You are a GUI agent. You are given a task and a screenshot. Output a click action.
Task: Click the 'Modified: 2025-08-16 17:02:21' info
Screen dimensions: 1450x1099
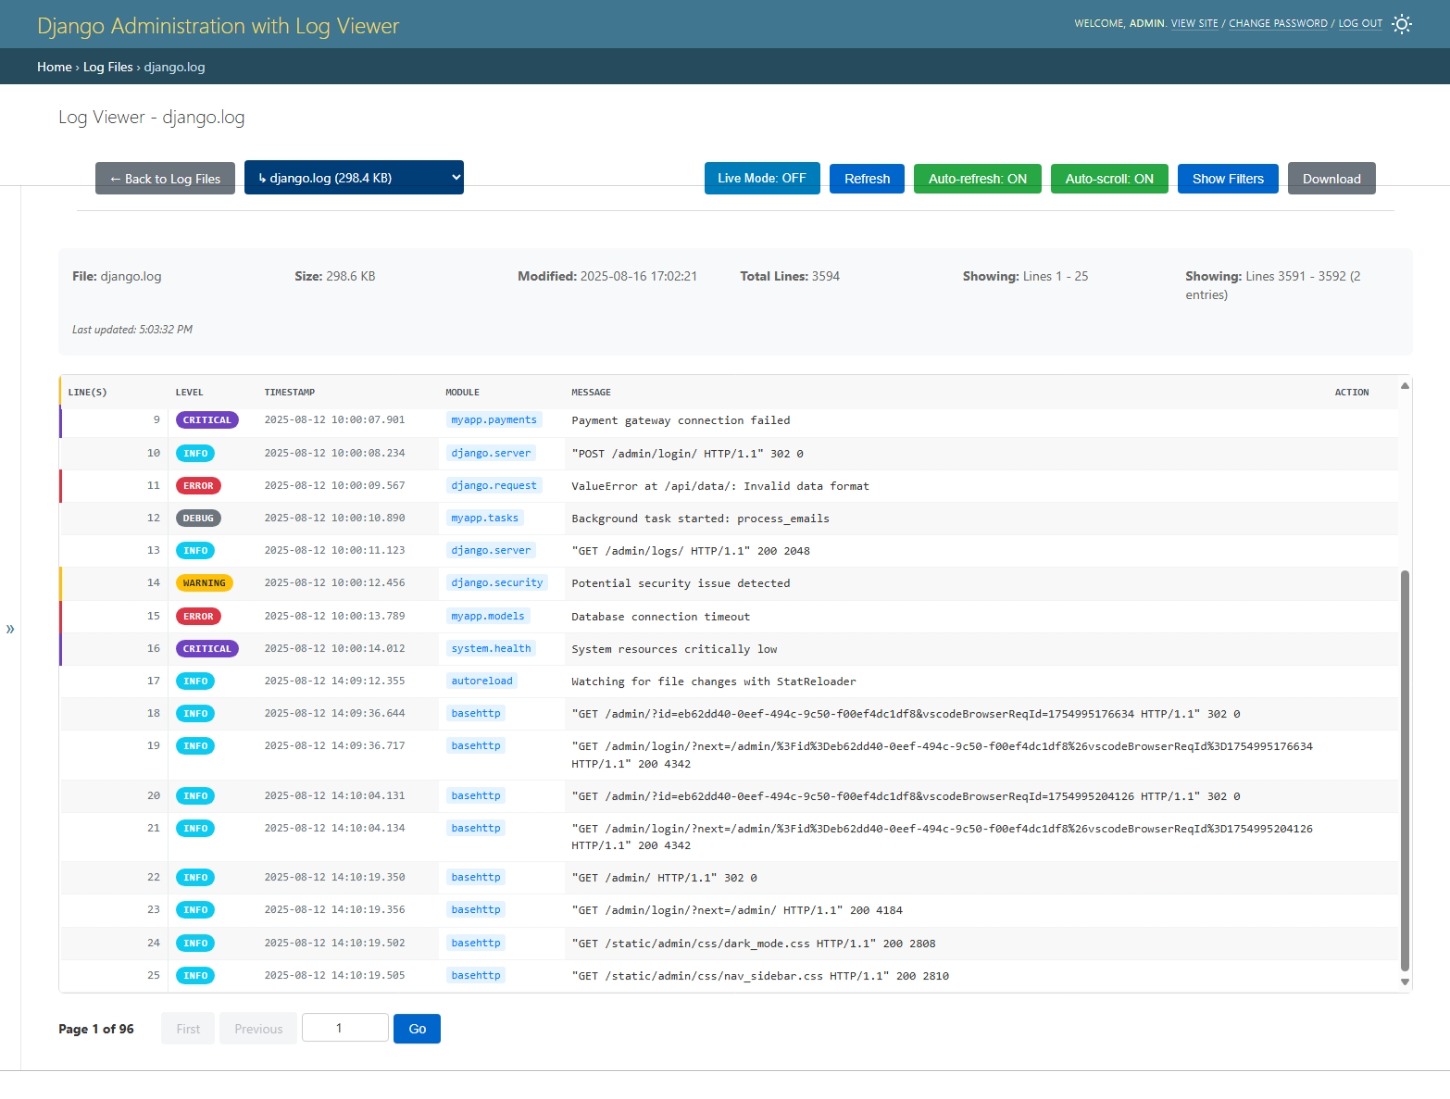[607, 276]
